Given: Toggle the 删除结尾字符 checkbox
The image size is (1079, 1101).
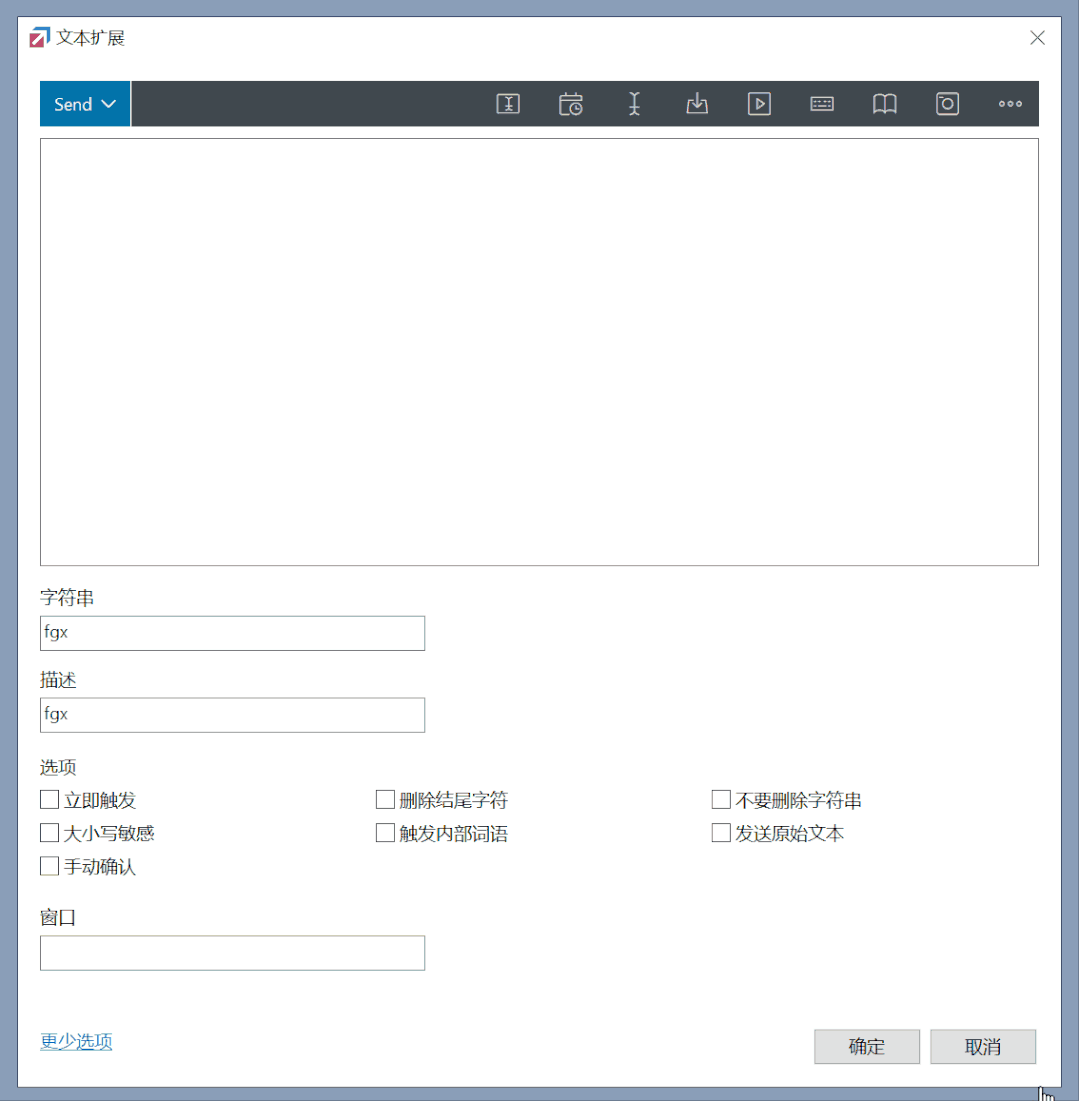Looking at the screenshot, I should (385, 800).
